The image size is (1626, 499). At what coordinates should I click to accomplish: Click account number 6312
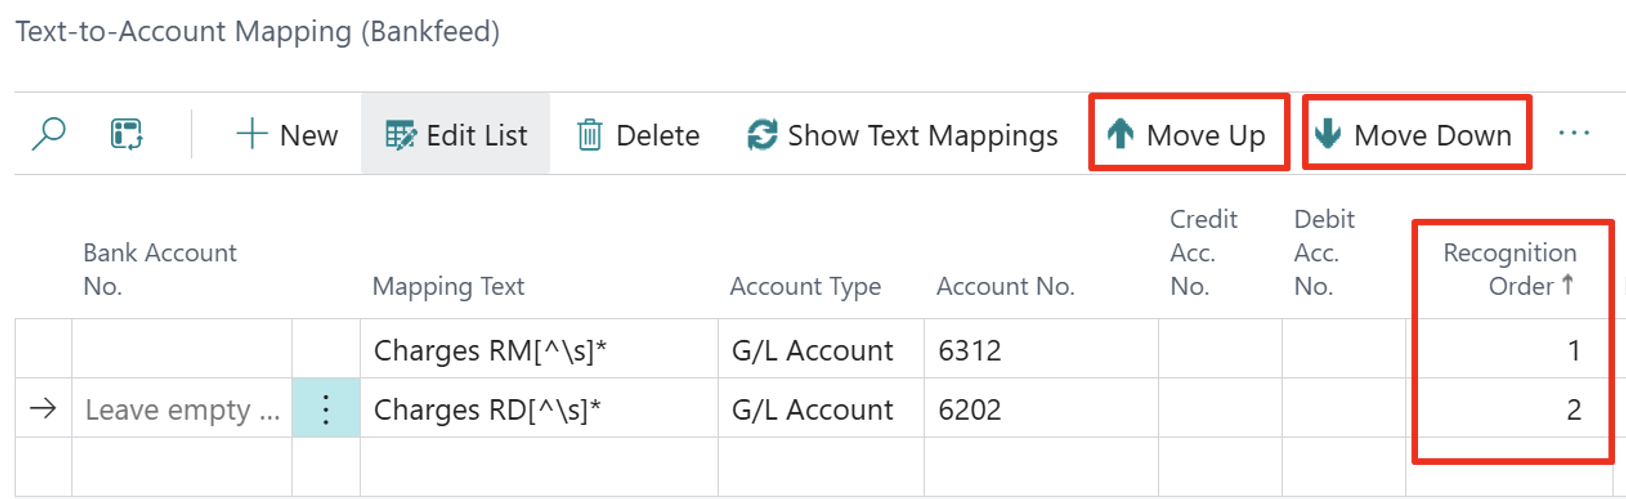(970, 351)
